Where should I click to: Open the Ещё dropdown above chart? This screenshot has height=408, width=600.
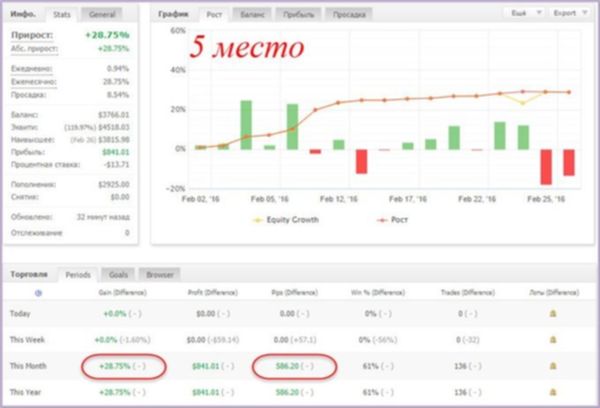click(x=527, y=13)
